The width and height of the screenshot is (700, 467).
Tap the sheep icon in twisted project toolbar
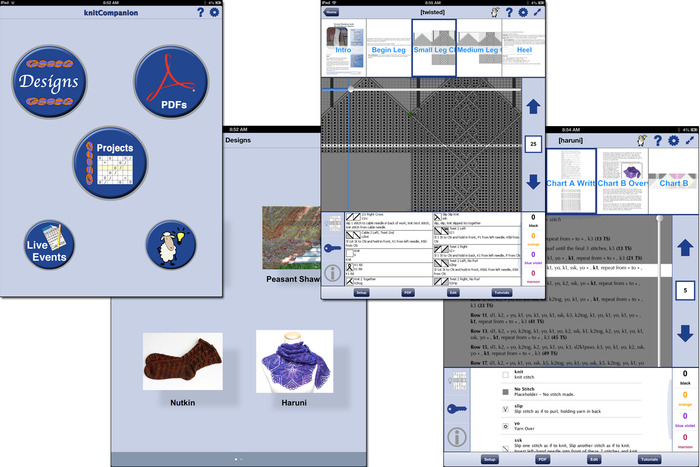click(495, 12)
